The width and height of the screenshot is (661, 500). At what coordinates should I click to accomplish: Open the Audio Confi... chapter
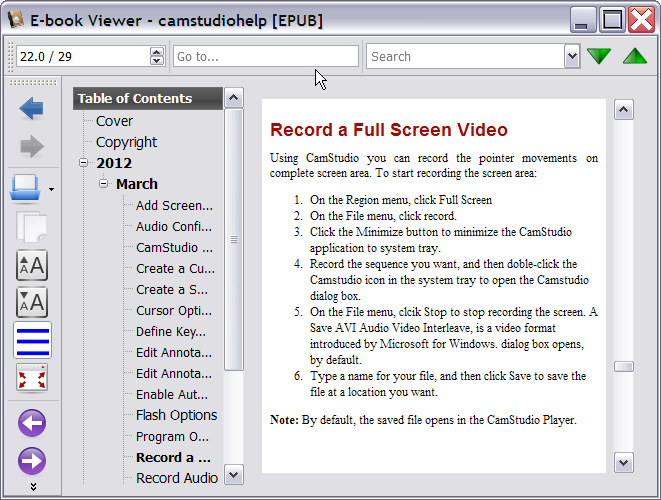174,226
